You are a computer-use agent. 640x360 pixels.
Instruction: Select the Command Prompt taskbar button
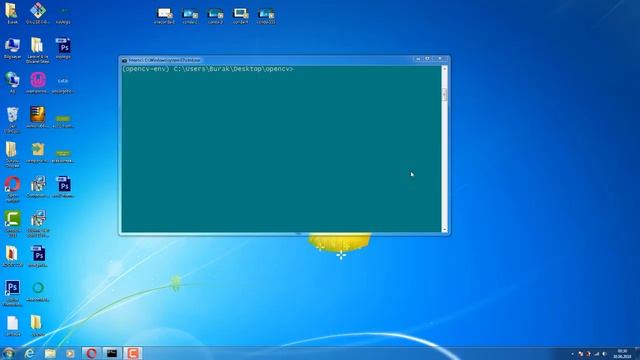[112, 353]
